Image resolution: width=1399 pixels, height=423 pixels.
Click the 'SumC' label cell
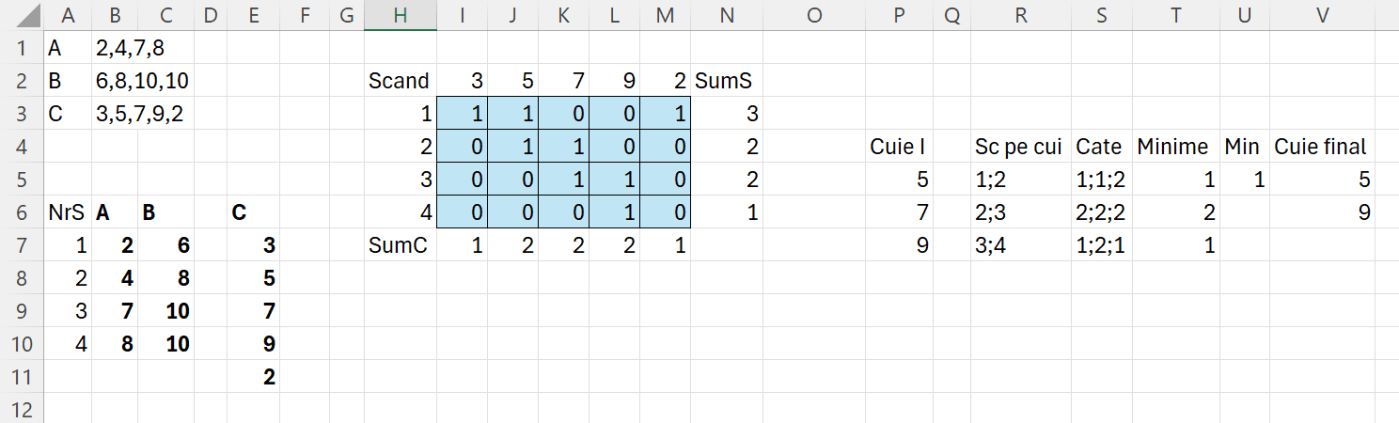pyautogui.click(x=400, y=245)
